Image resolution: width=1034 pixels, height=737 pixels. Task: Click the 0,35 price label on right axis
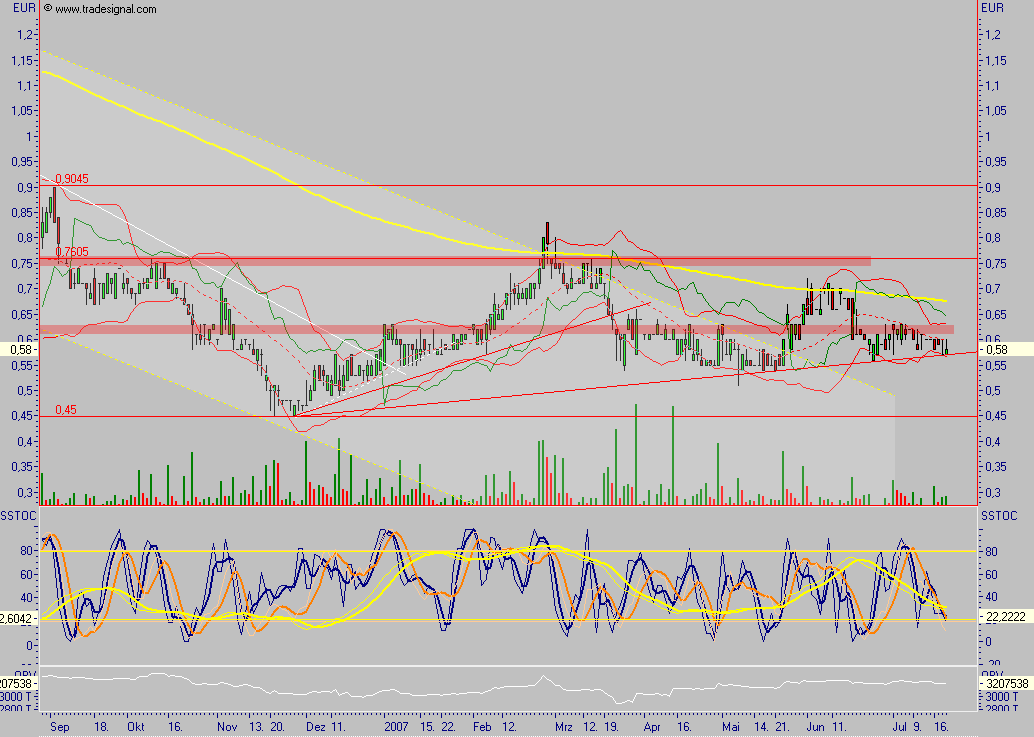coord(996,466)
